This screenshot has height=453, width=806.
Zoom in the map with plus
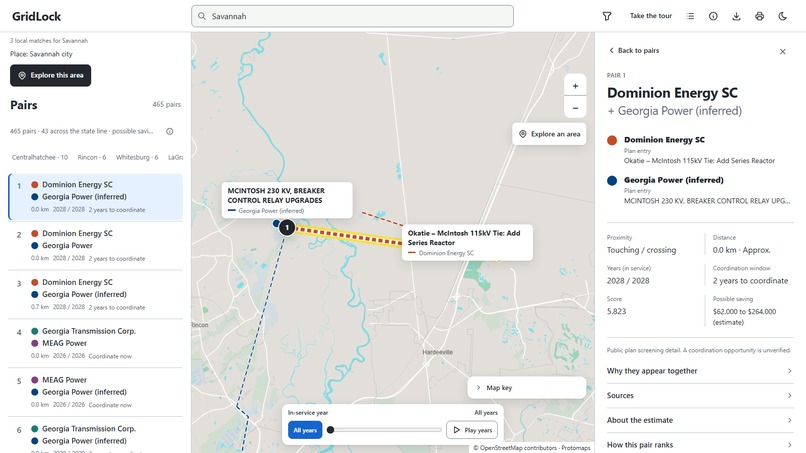pos(575,86)
